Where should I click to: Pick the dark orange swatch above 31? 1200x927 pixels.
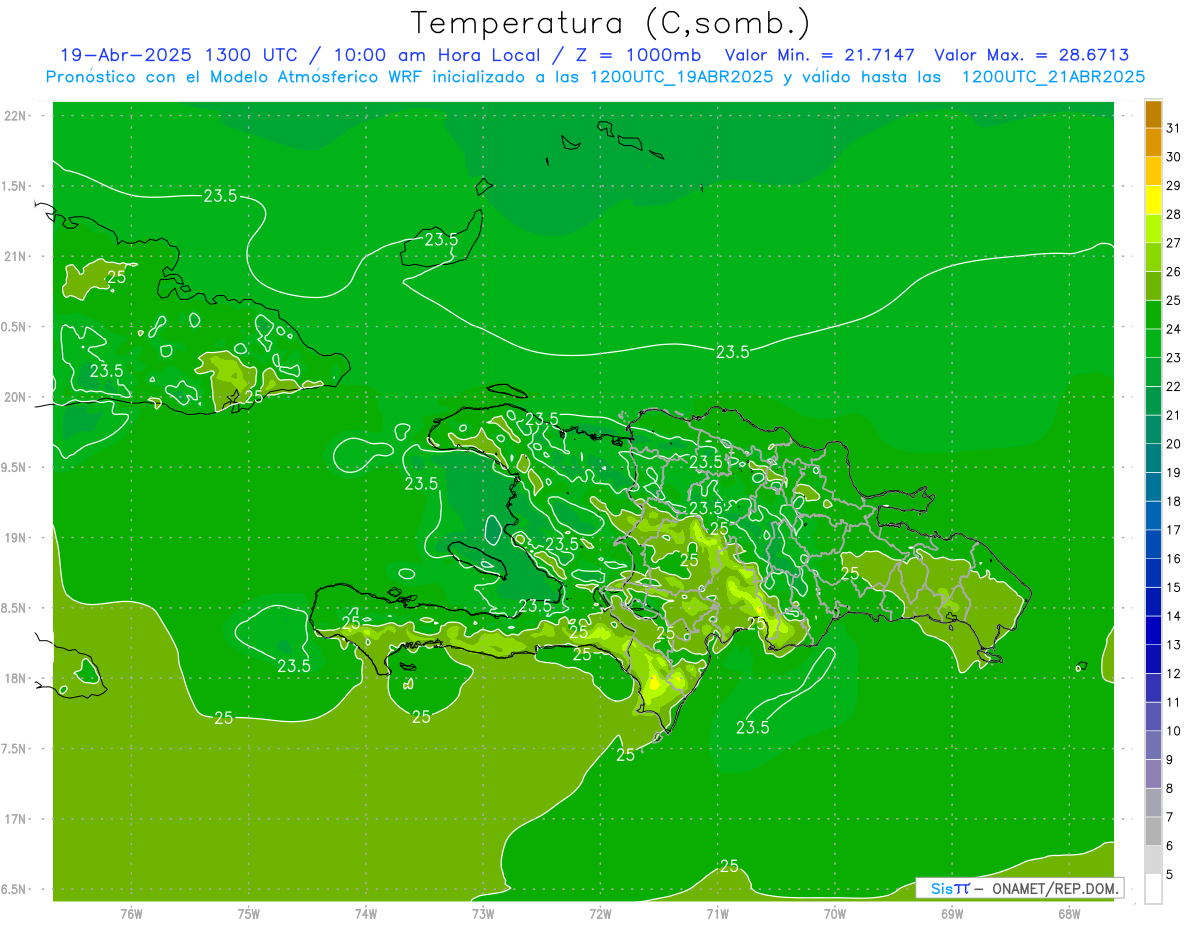[1153, 114]
